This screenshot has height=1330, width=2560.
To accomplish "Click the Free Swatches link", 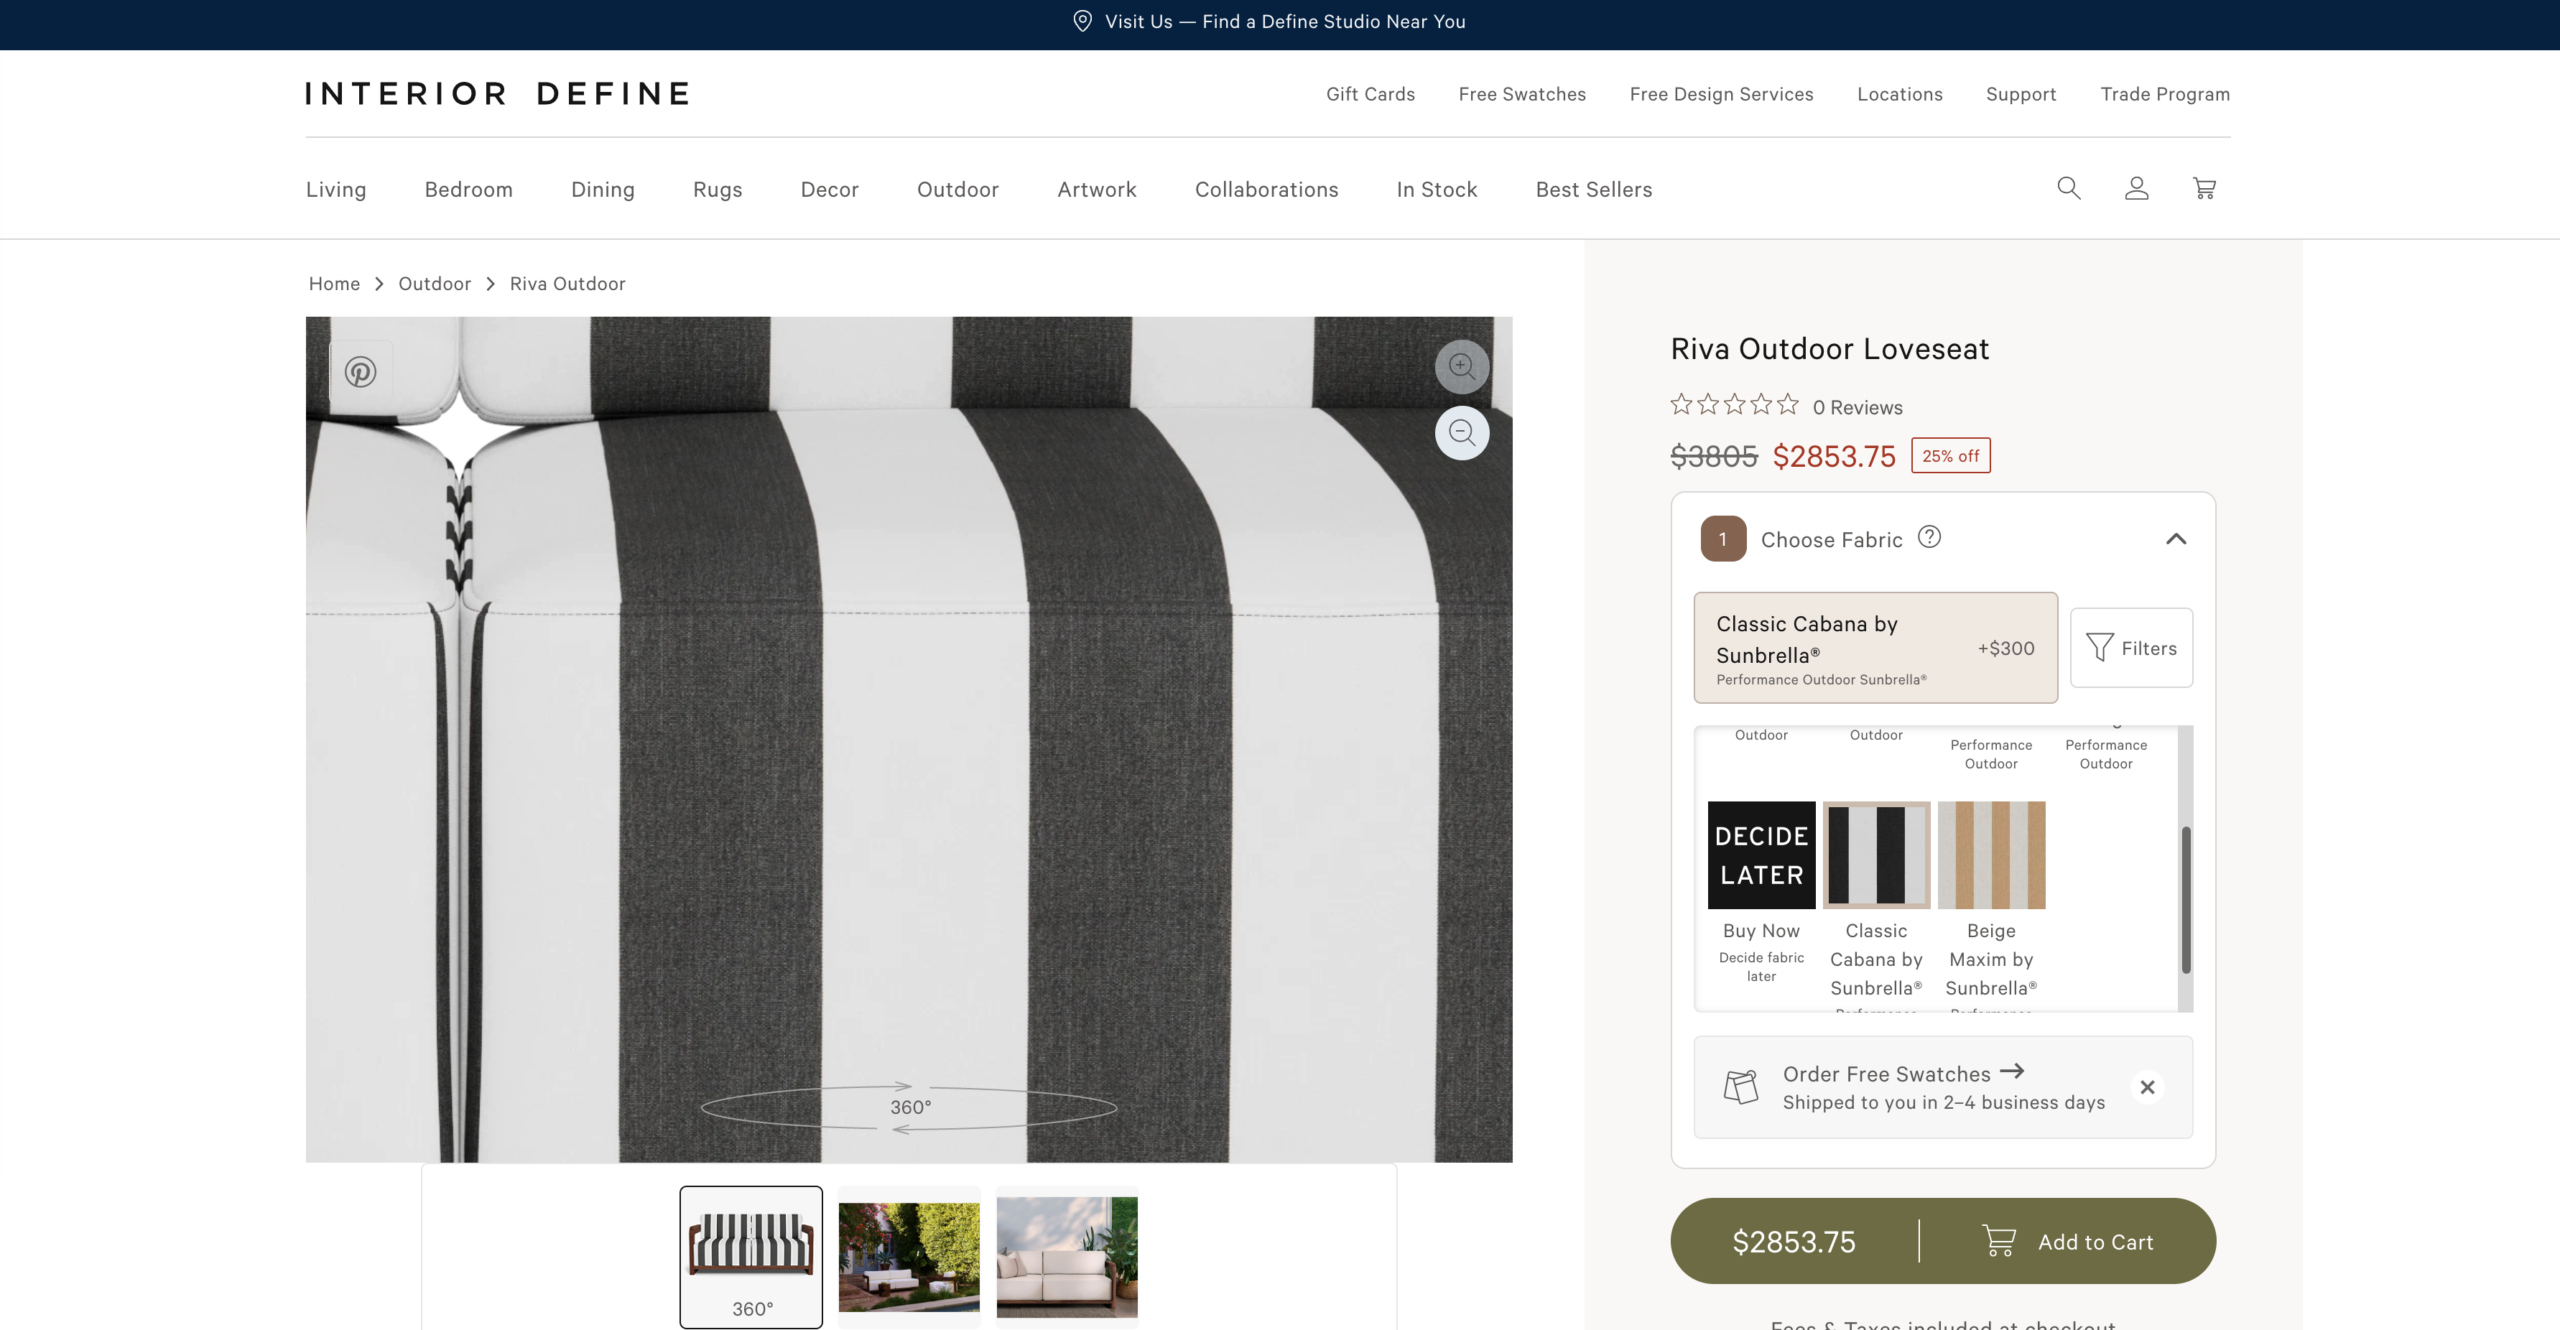I will click(x=1522, y=94).
